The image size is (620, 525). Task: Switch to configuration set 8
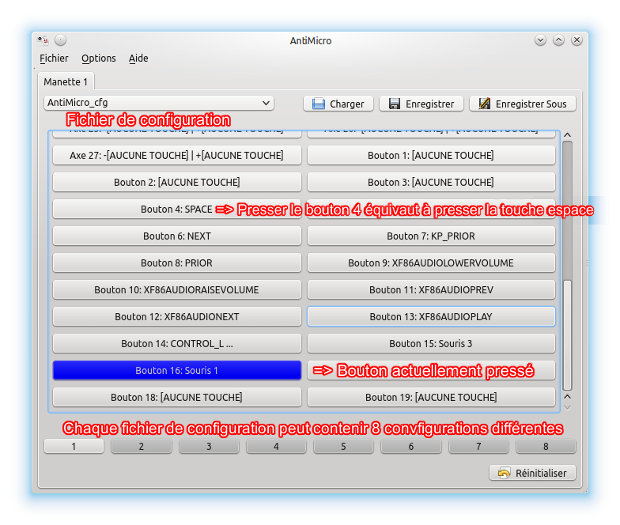coord(545,446)
